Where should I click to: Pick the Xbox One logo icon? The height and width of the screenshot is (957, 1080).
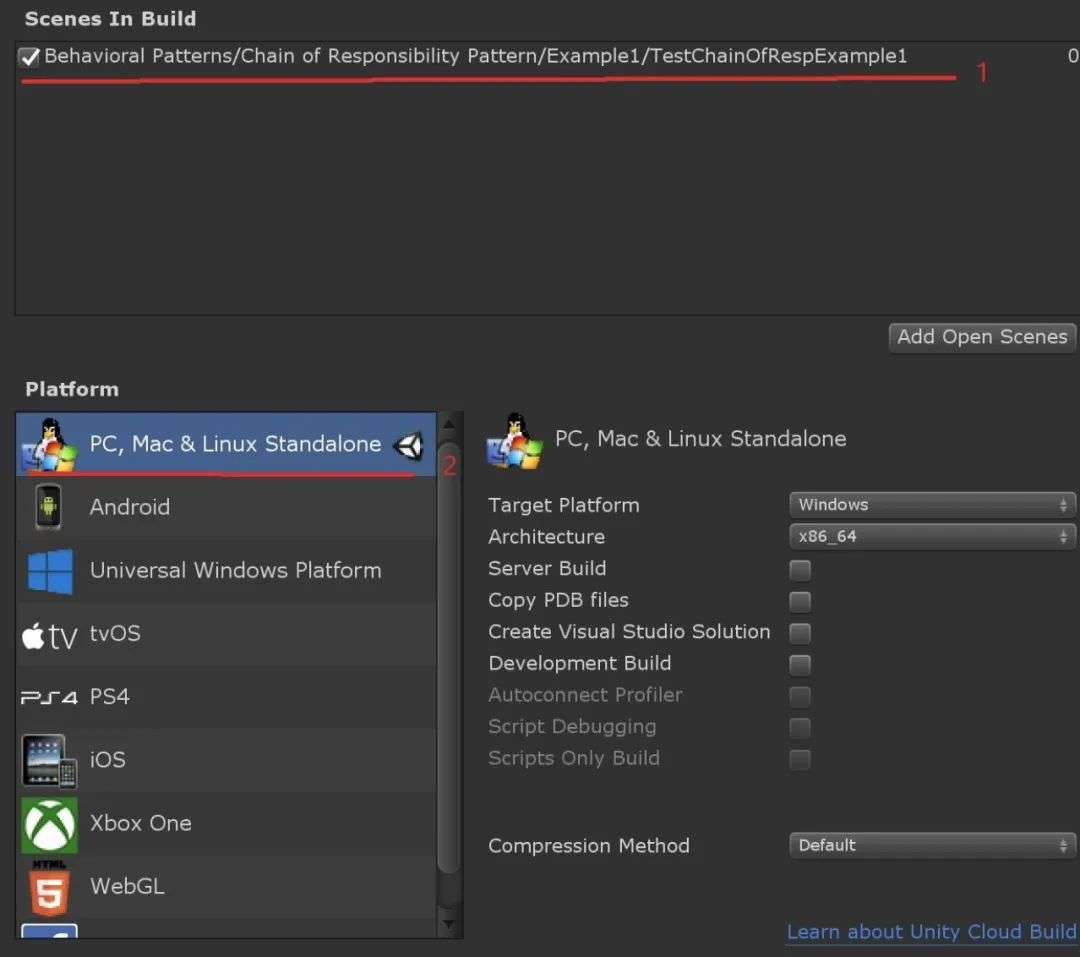coord(49,824)
